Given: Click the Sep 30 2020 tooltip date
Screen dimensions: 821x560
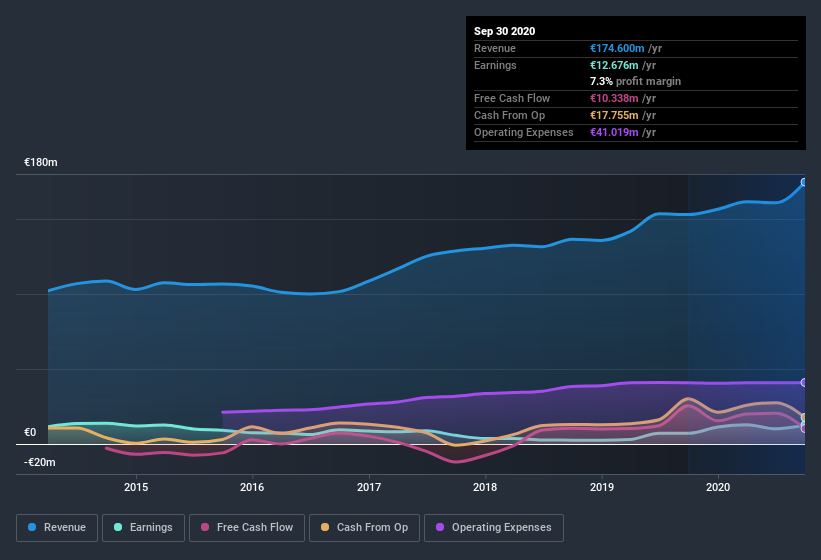Looking at the screenshot, I should click(505, 31).
